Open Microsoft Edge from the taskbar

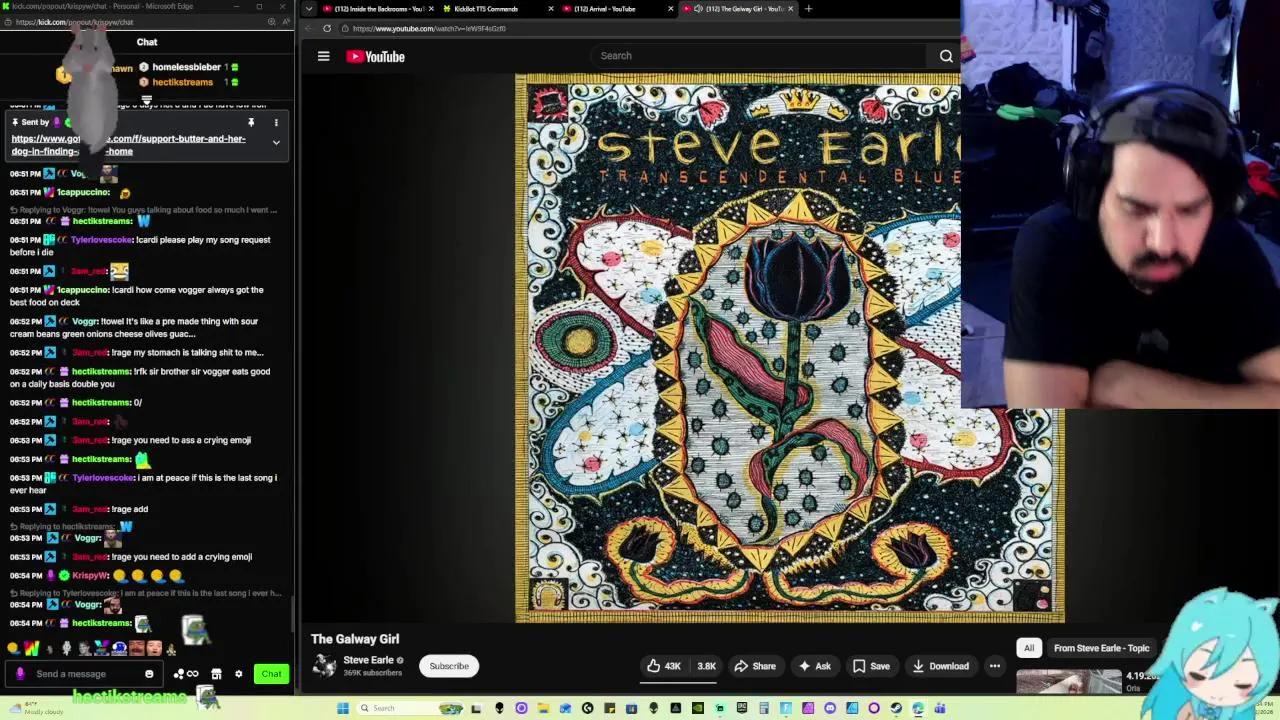pyautogui.click(x=918, y=709)
